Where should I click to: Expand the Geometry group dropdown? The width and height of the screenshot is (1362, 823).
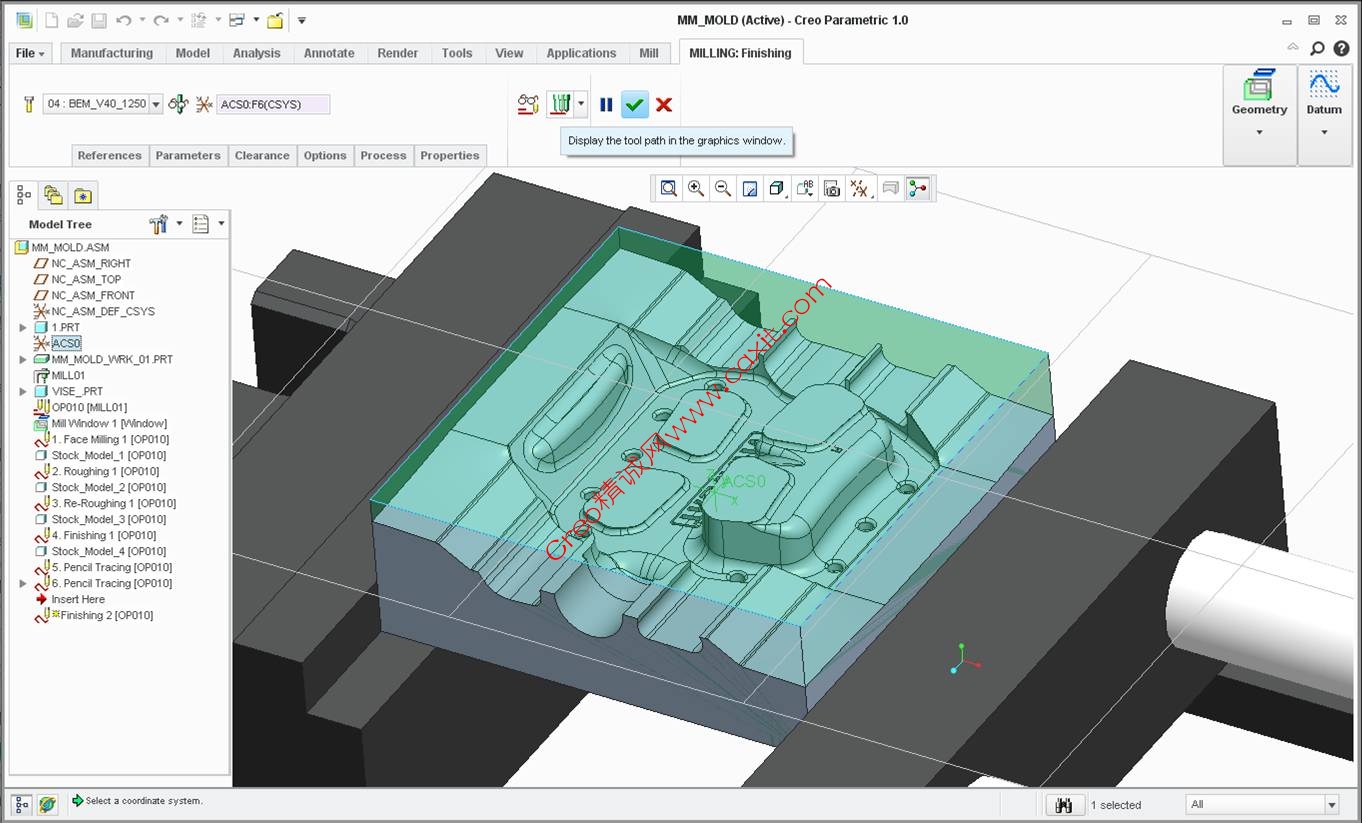click(x=1259, y=132)
